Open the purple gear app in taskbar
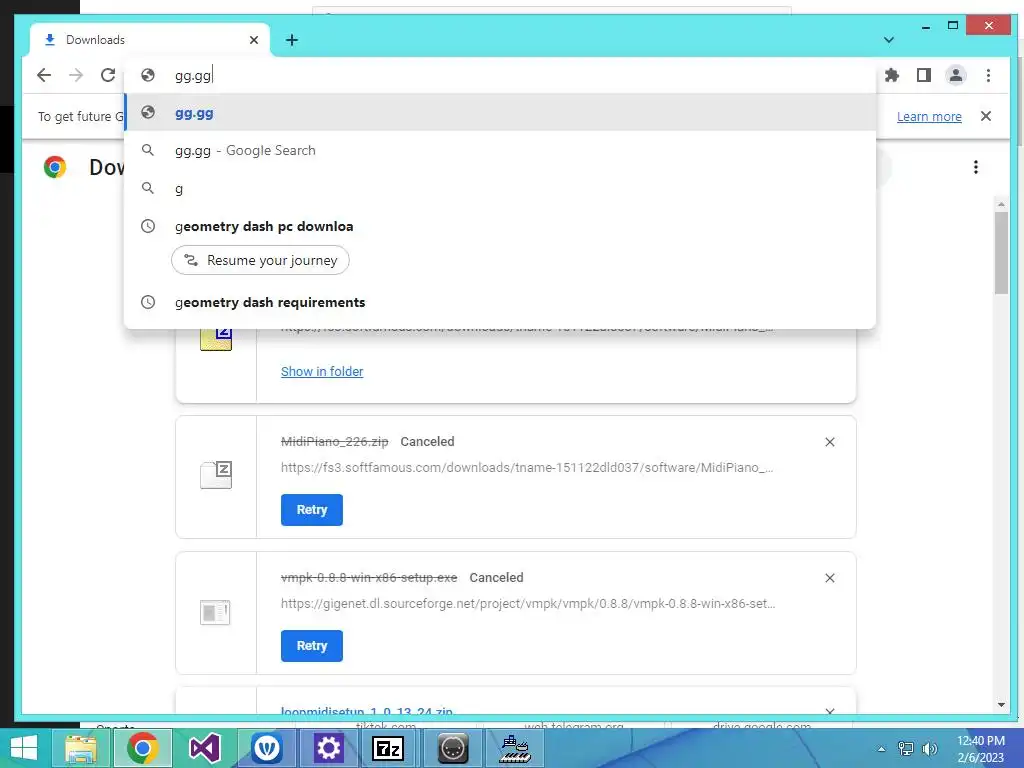The width and height of the screenshot is (1024, 768). pos(328,748)
